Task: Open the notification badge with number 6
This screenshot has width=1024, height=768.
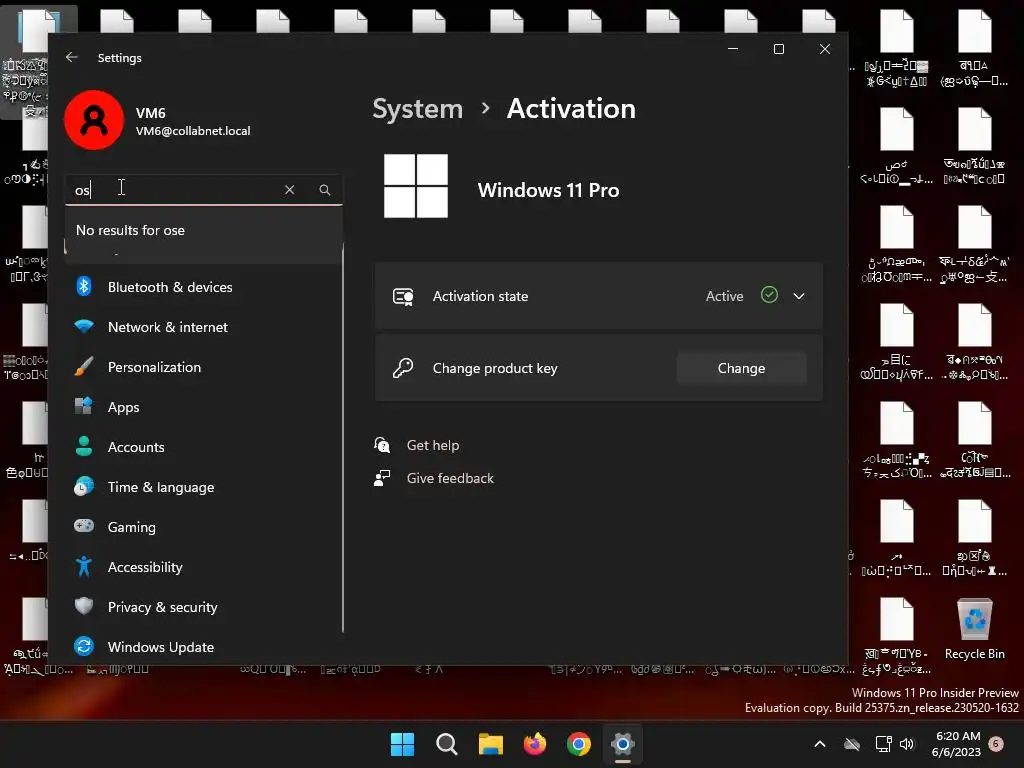Action: coord(996,743)
